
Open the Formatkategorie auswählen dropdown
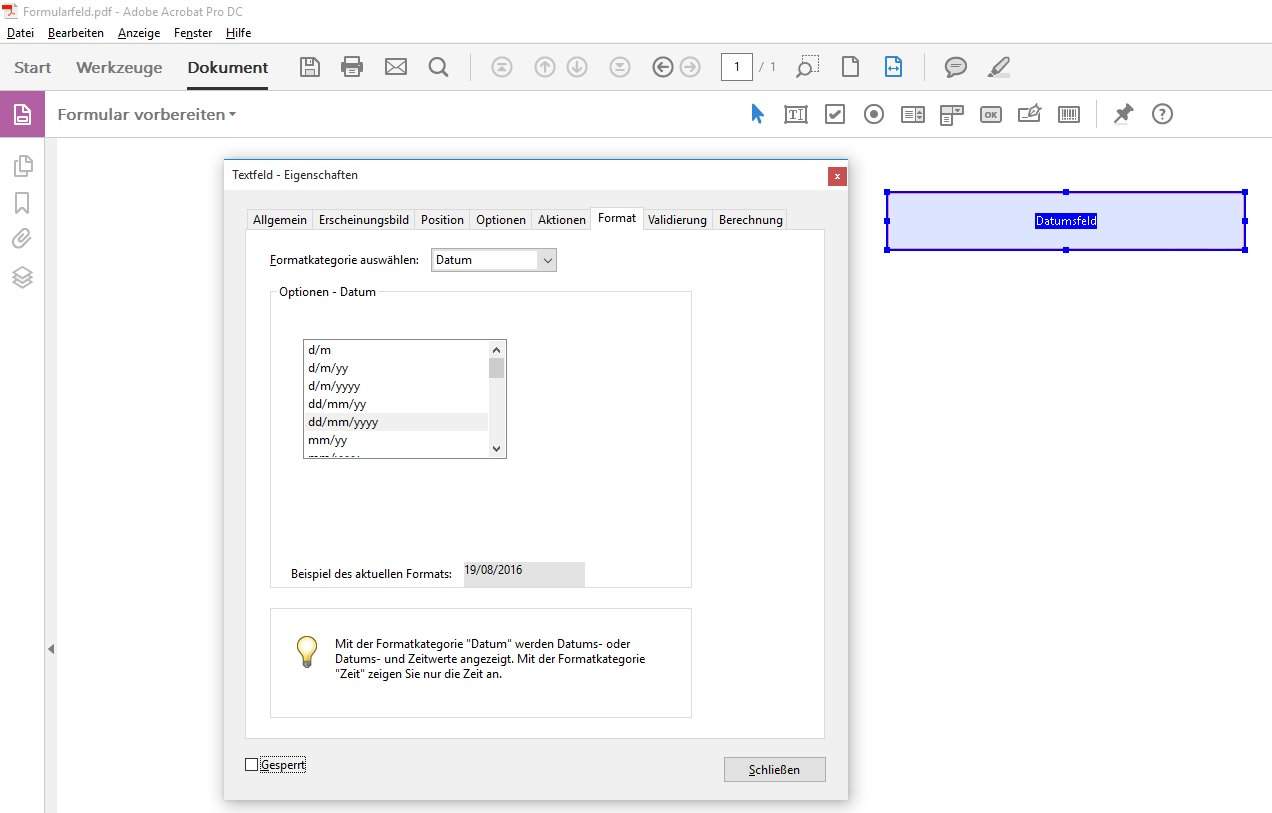pyautogui.click(x=546, y=259)
